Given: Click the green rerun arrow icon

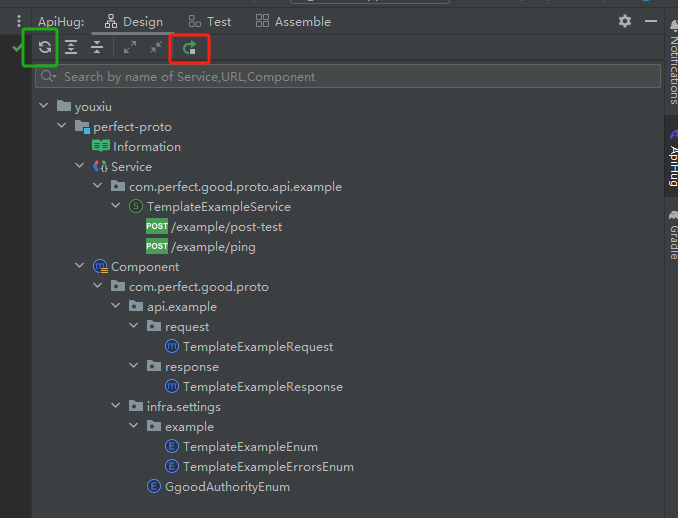Looking at the screenshot, I should click(189, 48).
